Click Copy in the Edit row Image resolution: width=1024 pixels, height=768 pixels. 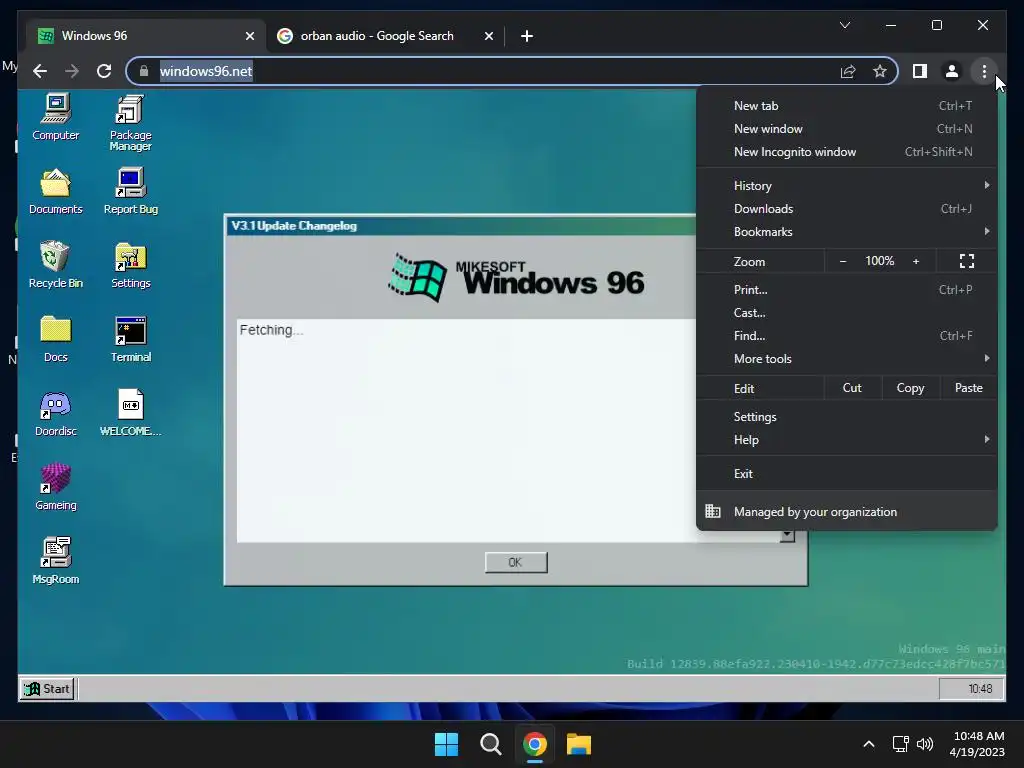[910, 388]
